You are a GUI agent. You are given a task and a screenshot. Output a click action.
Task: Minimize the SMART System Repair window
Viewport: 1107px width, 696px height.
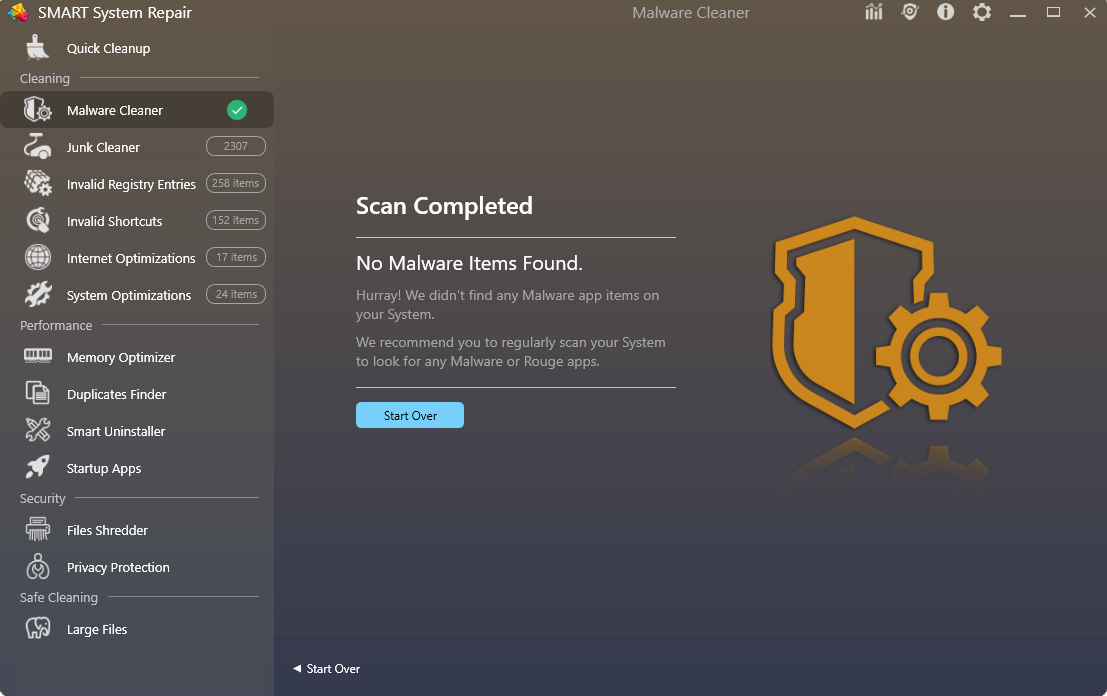pos(1017,13)
